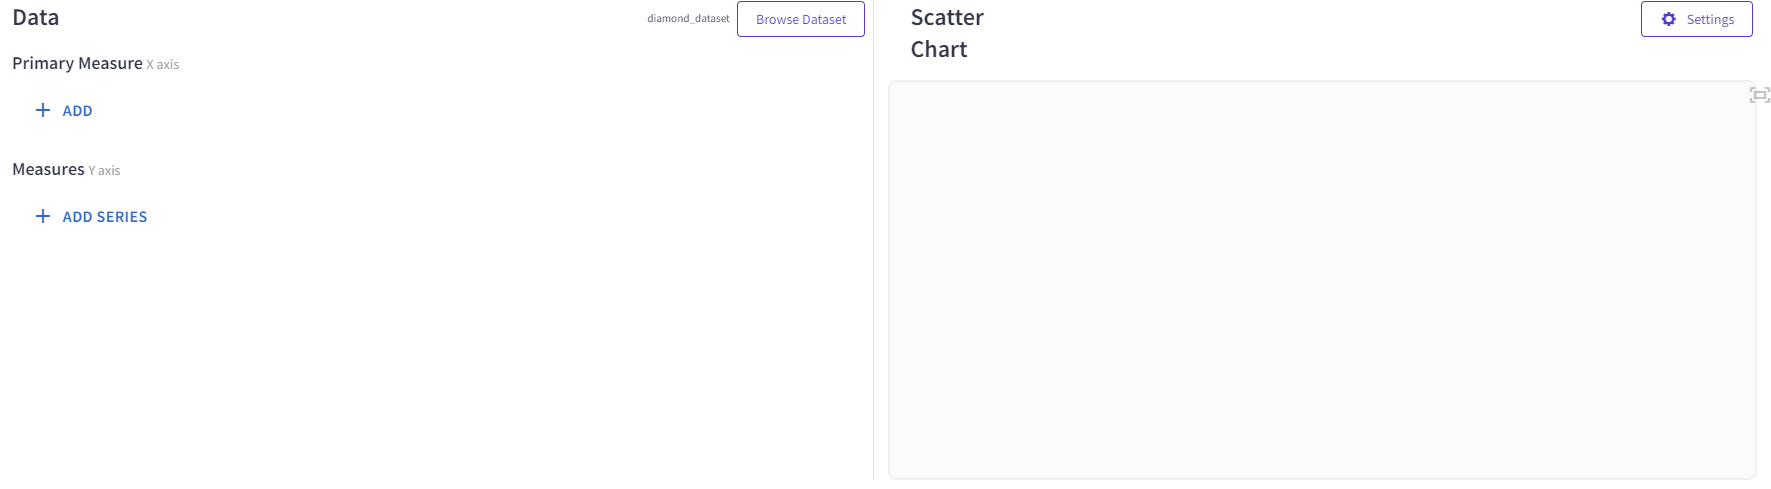Screen dimensions: 1771x489
Task: Open the Browse Dataset dialog
Action: coord(800,19)
